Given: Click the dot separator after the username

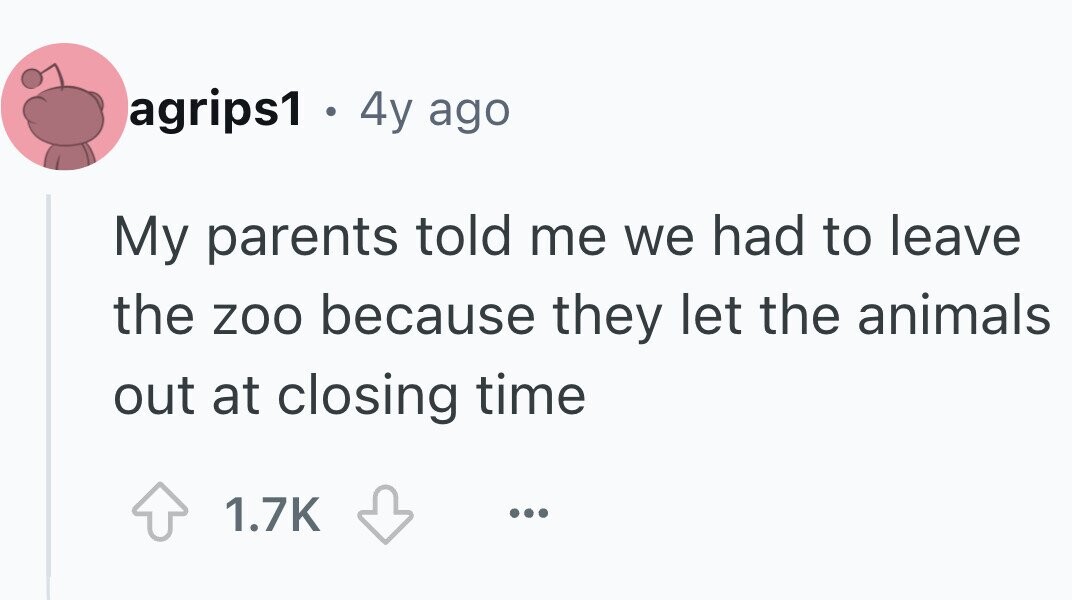Looking at the screenshot, I should pos(331,111).
